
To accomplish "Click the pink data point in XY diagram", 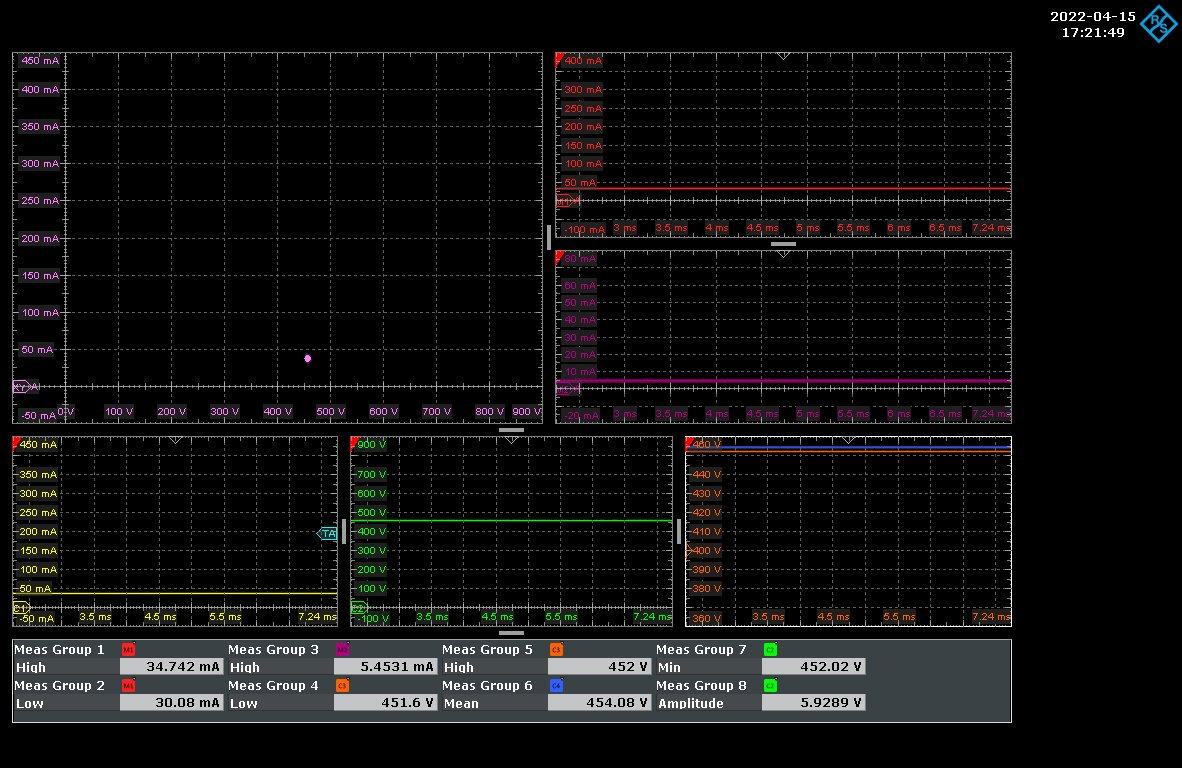I will click(307, 358).
